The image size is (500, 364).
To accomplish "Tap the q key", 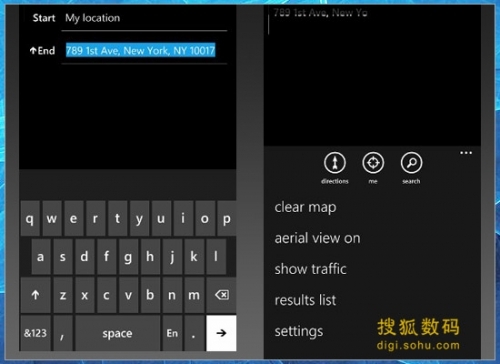I will point(30,218).
